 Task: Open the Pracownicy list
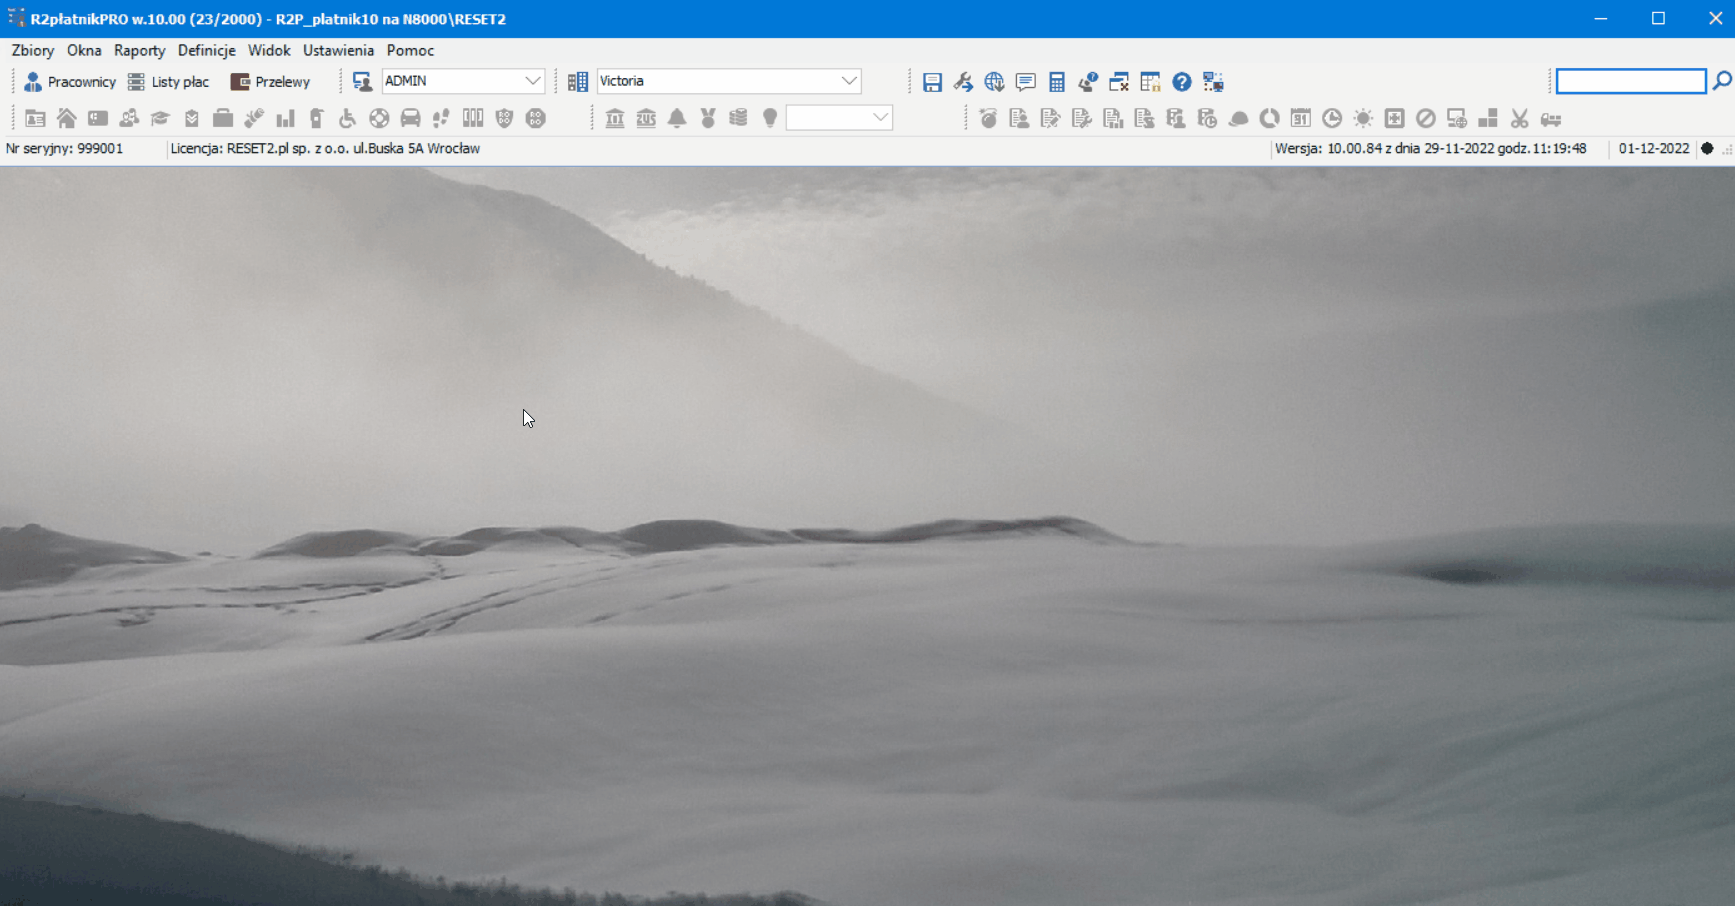click(70, 82)
